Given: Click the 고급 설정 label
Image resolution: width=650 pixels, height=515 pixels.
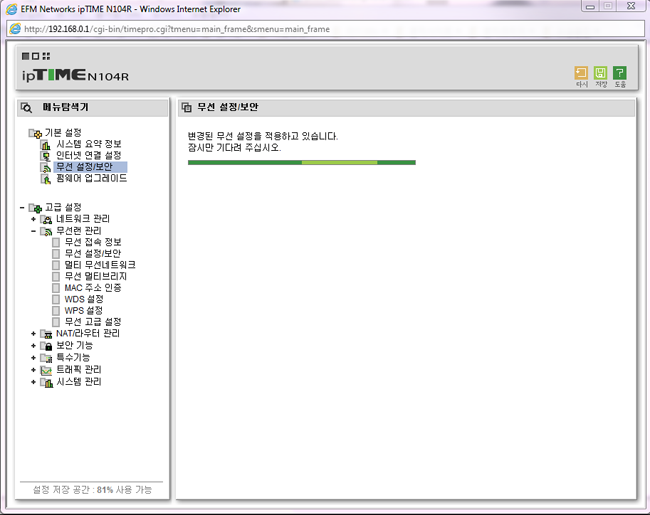Looking at the screenshot, I should [63, 207].
